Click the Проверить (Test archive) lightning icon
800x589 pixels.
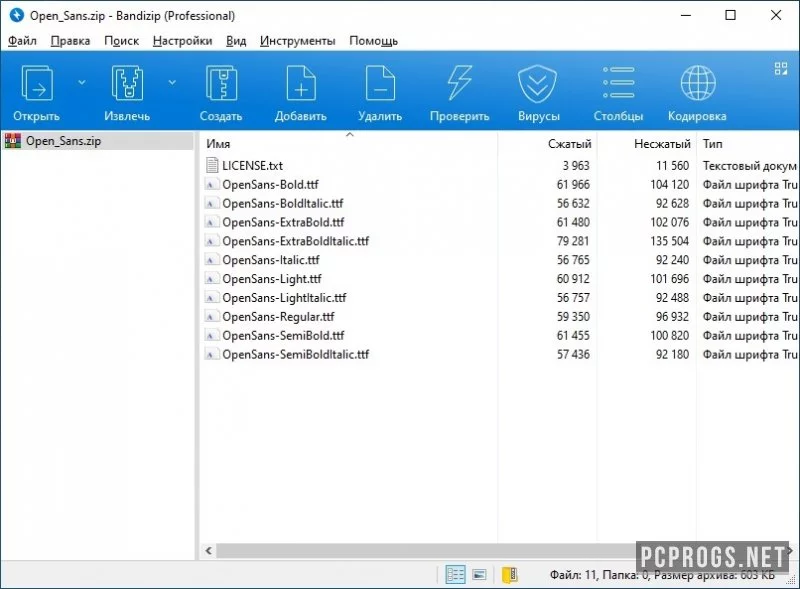click(459, 83)
